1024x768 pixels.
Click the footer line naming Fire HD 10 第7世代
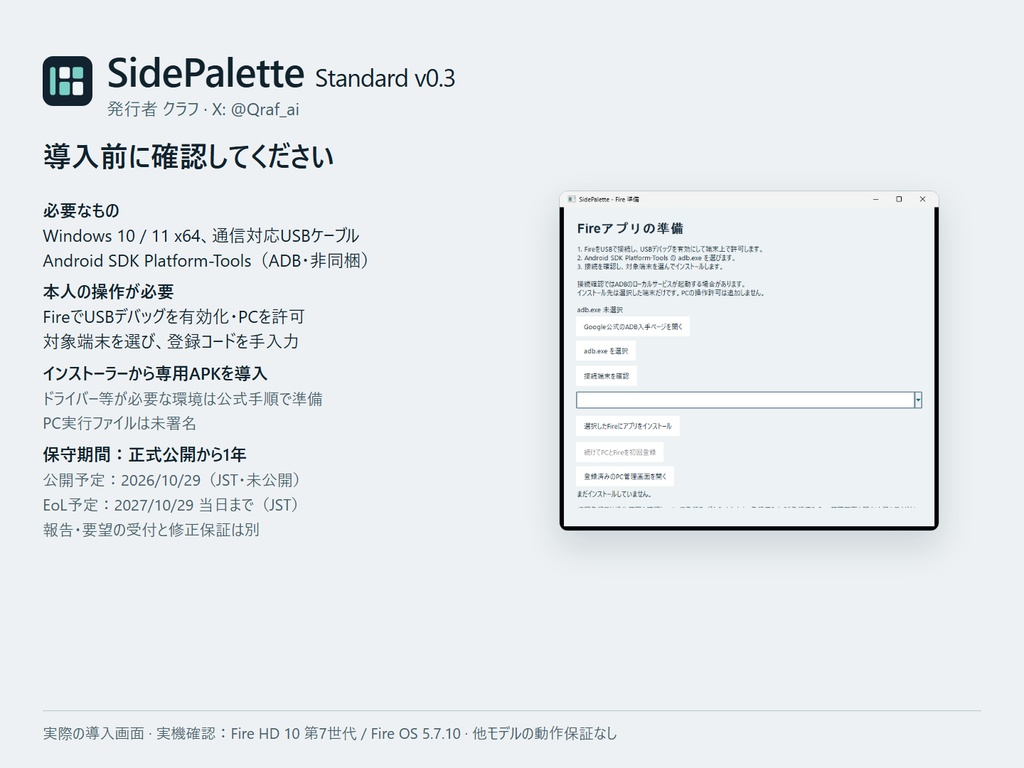click(x=330, y=733)
